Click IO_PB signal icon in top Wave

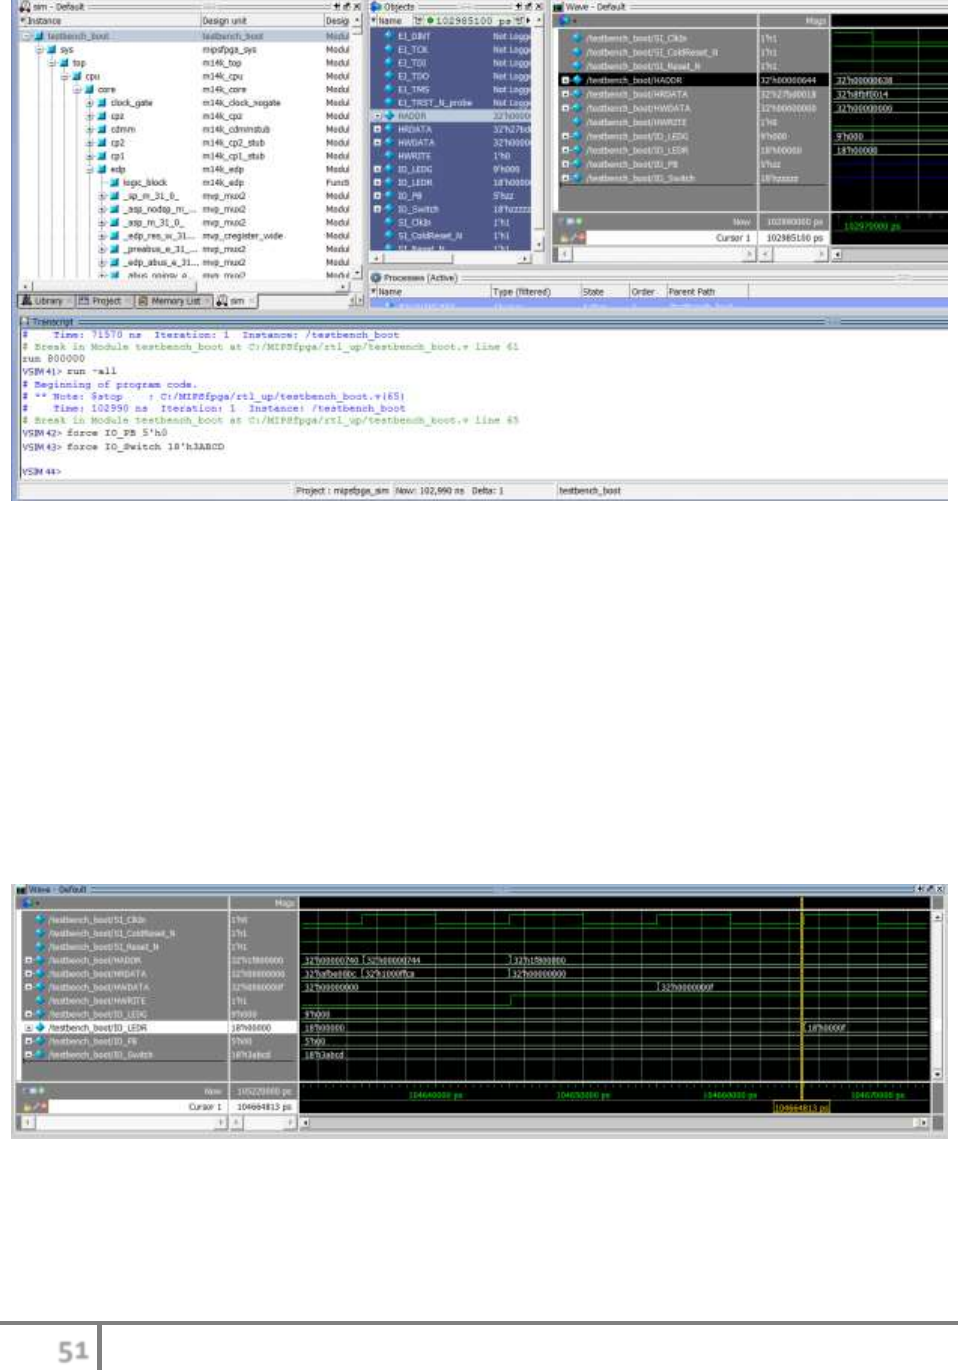pos(577,164)
